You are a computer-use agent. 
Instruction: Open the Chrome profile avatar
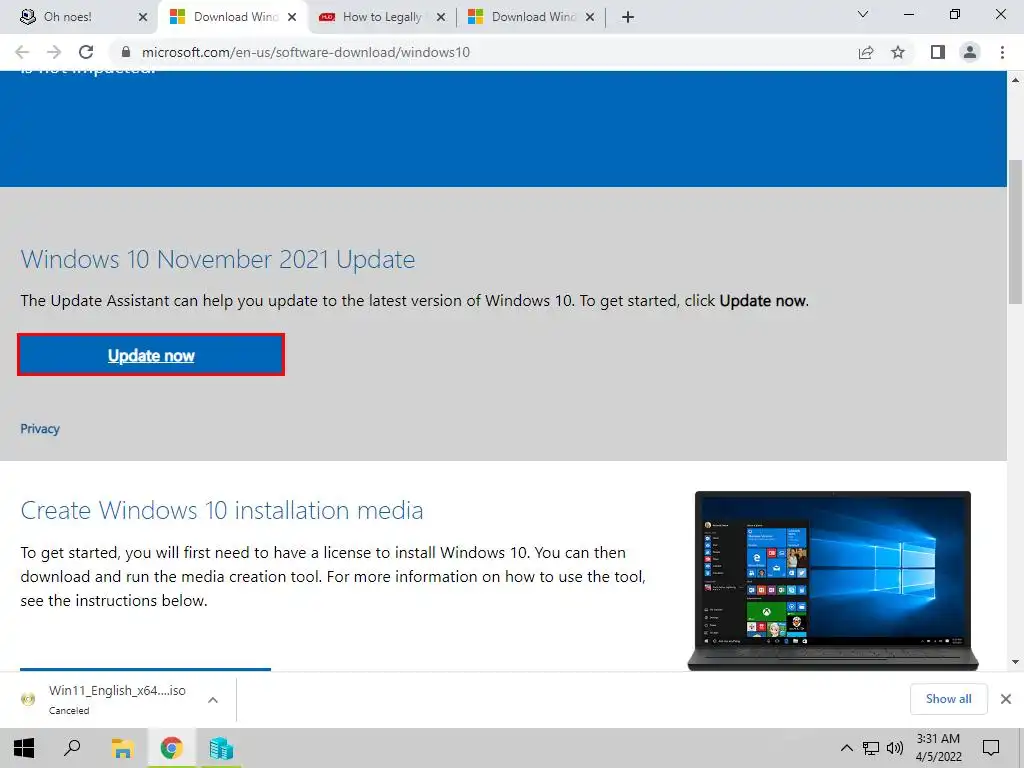(x=970, y=52)
